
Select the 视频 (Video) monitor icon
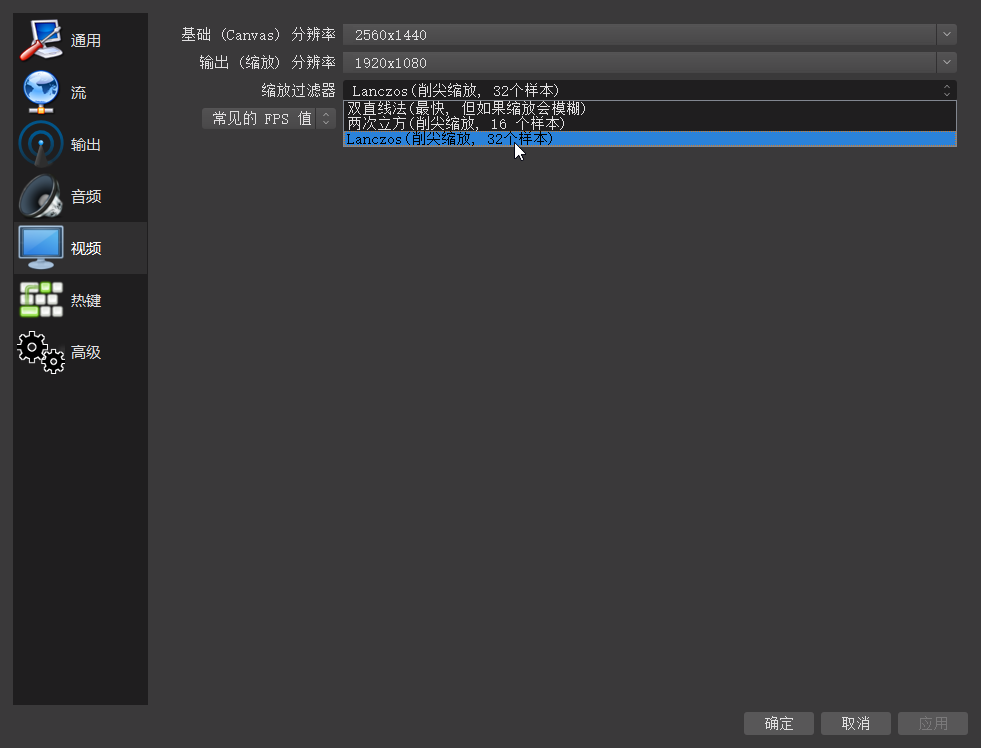pos(41,248)
